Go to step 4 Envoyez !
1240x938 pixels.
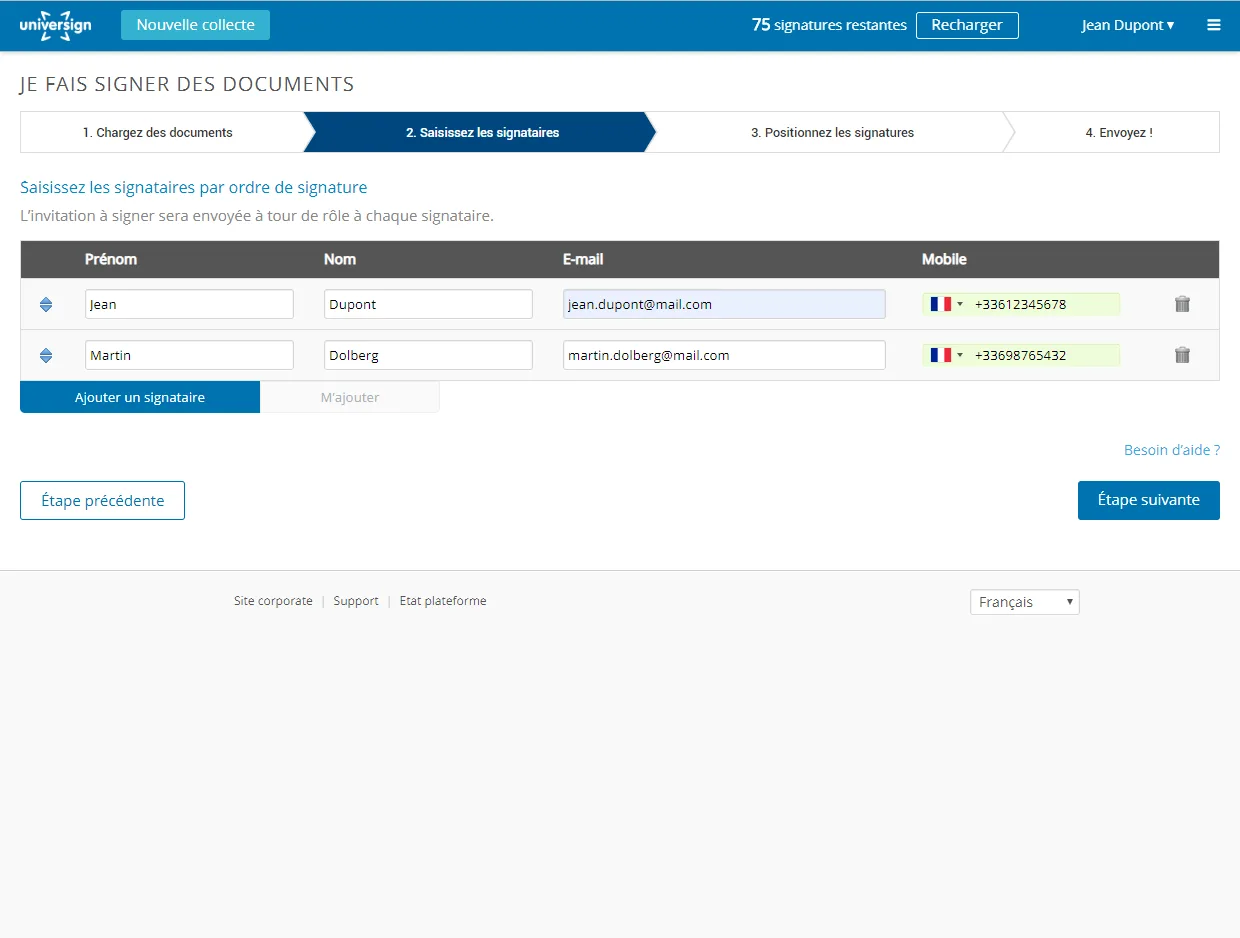[x=1118, y=132]
